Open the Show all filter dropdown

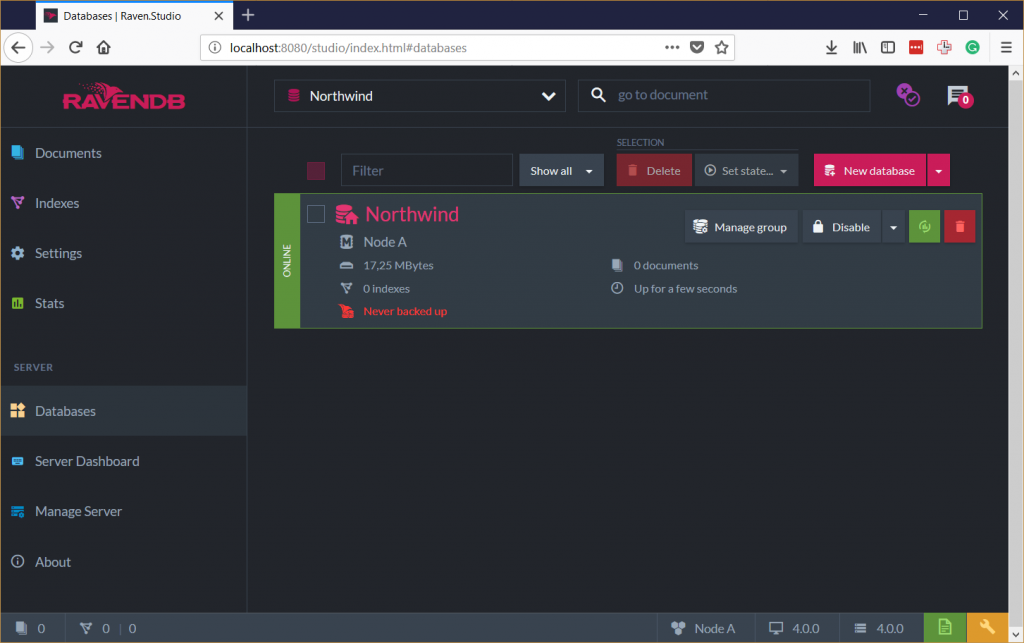[561, 170]
